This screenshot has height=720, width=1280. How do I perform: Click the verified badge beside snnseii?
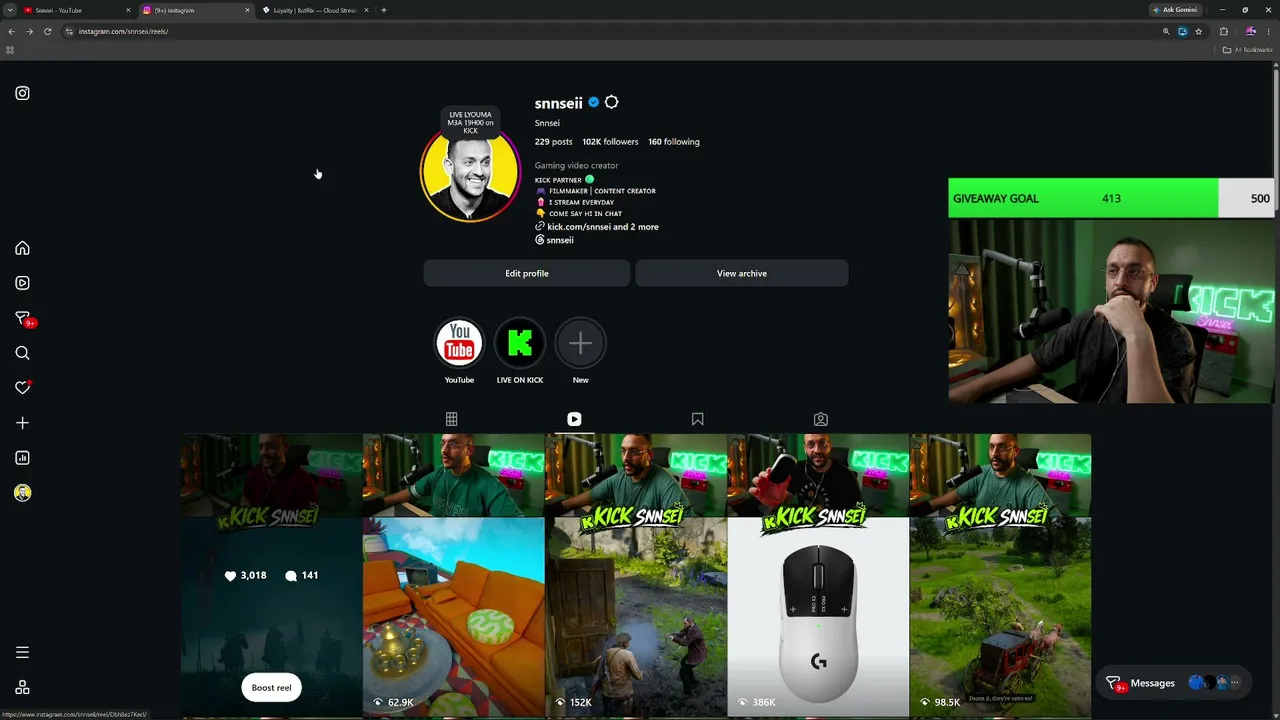pos(593,102)
